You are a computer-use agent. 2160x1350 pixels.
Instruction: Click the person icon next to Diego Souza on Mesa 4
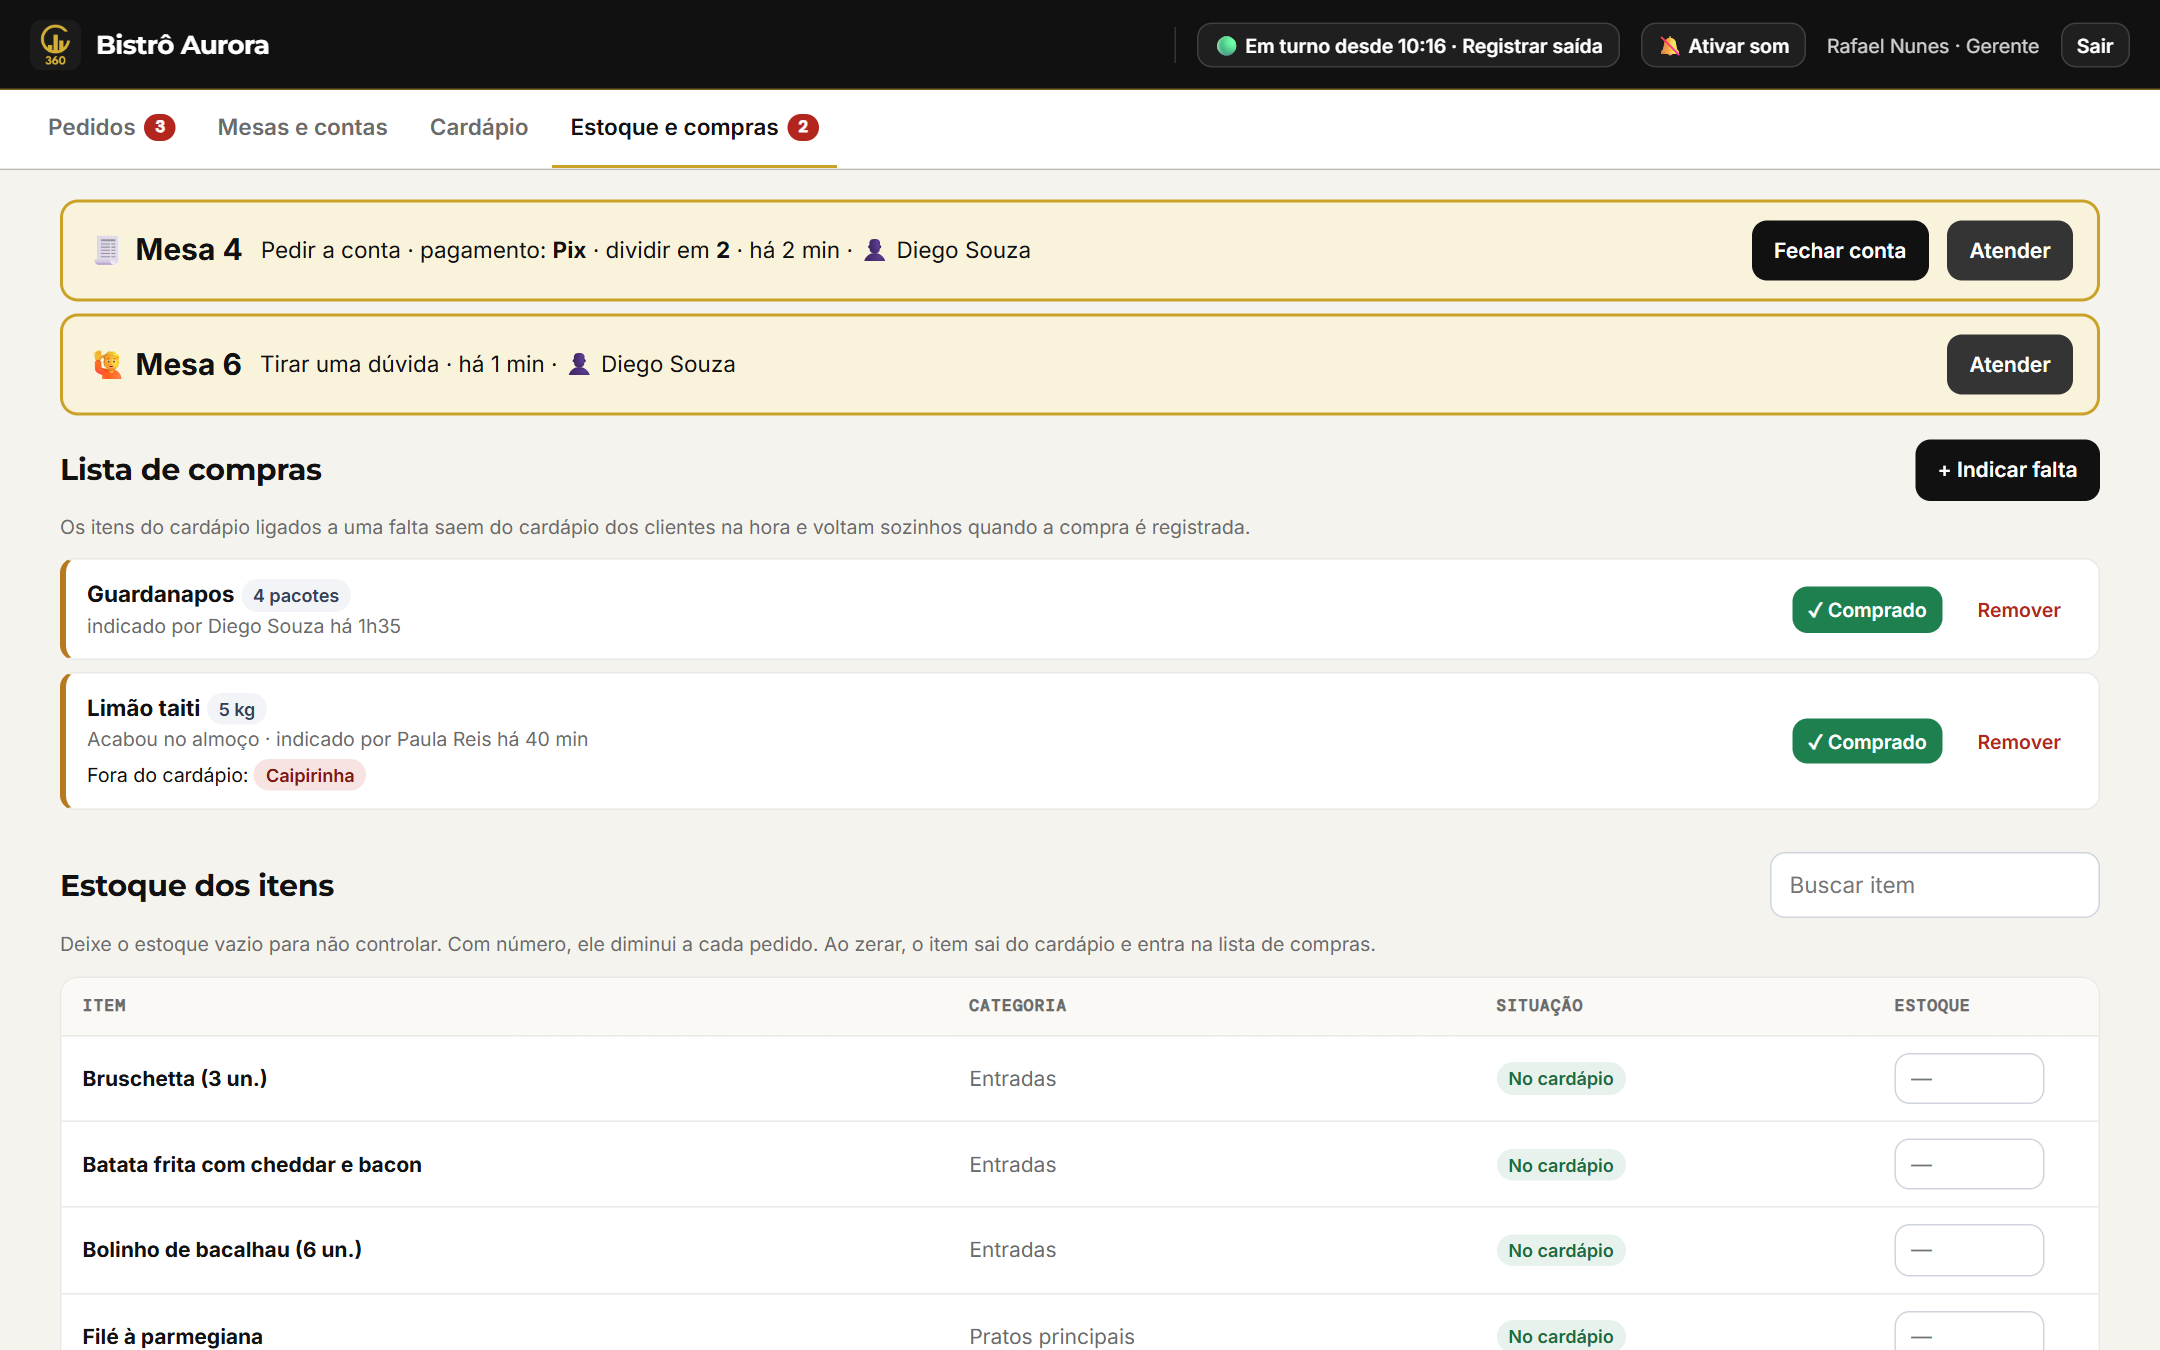coord(874,250)
